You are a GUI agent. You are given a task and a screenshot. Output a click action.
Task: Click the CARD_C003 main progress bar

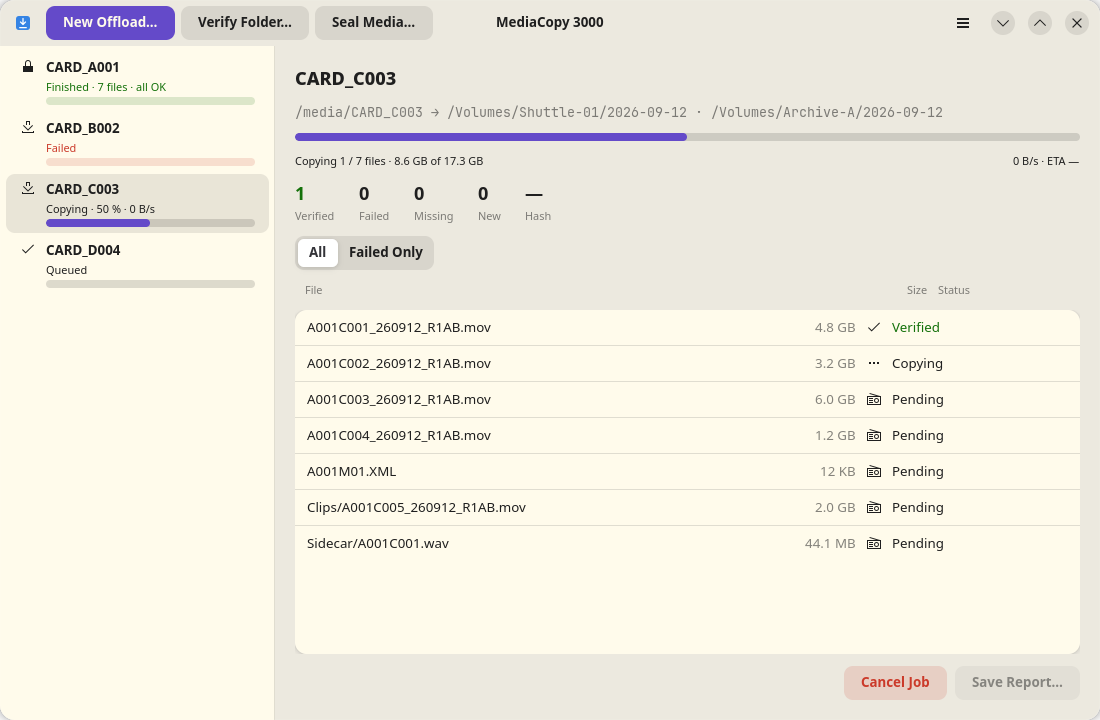[687, 137]
